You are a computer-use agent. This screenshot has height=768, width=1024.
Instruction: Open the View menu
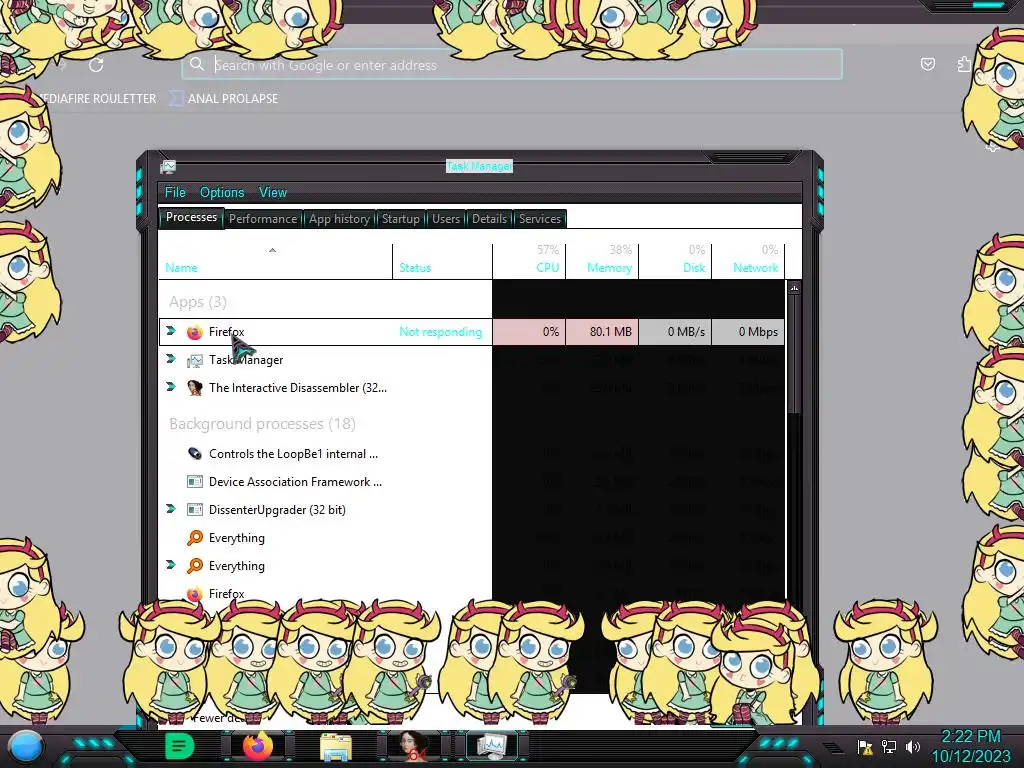click(272, 193)
